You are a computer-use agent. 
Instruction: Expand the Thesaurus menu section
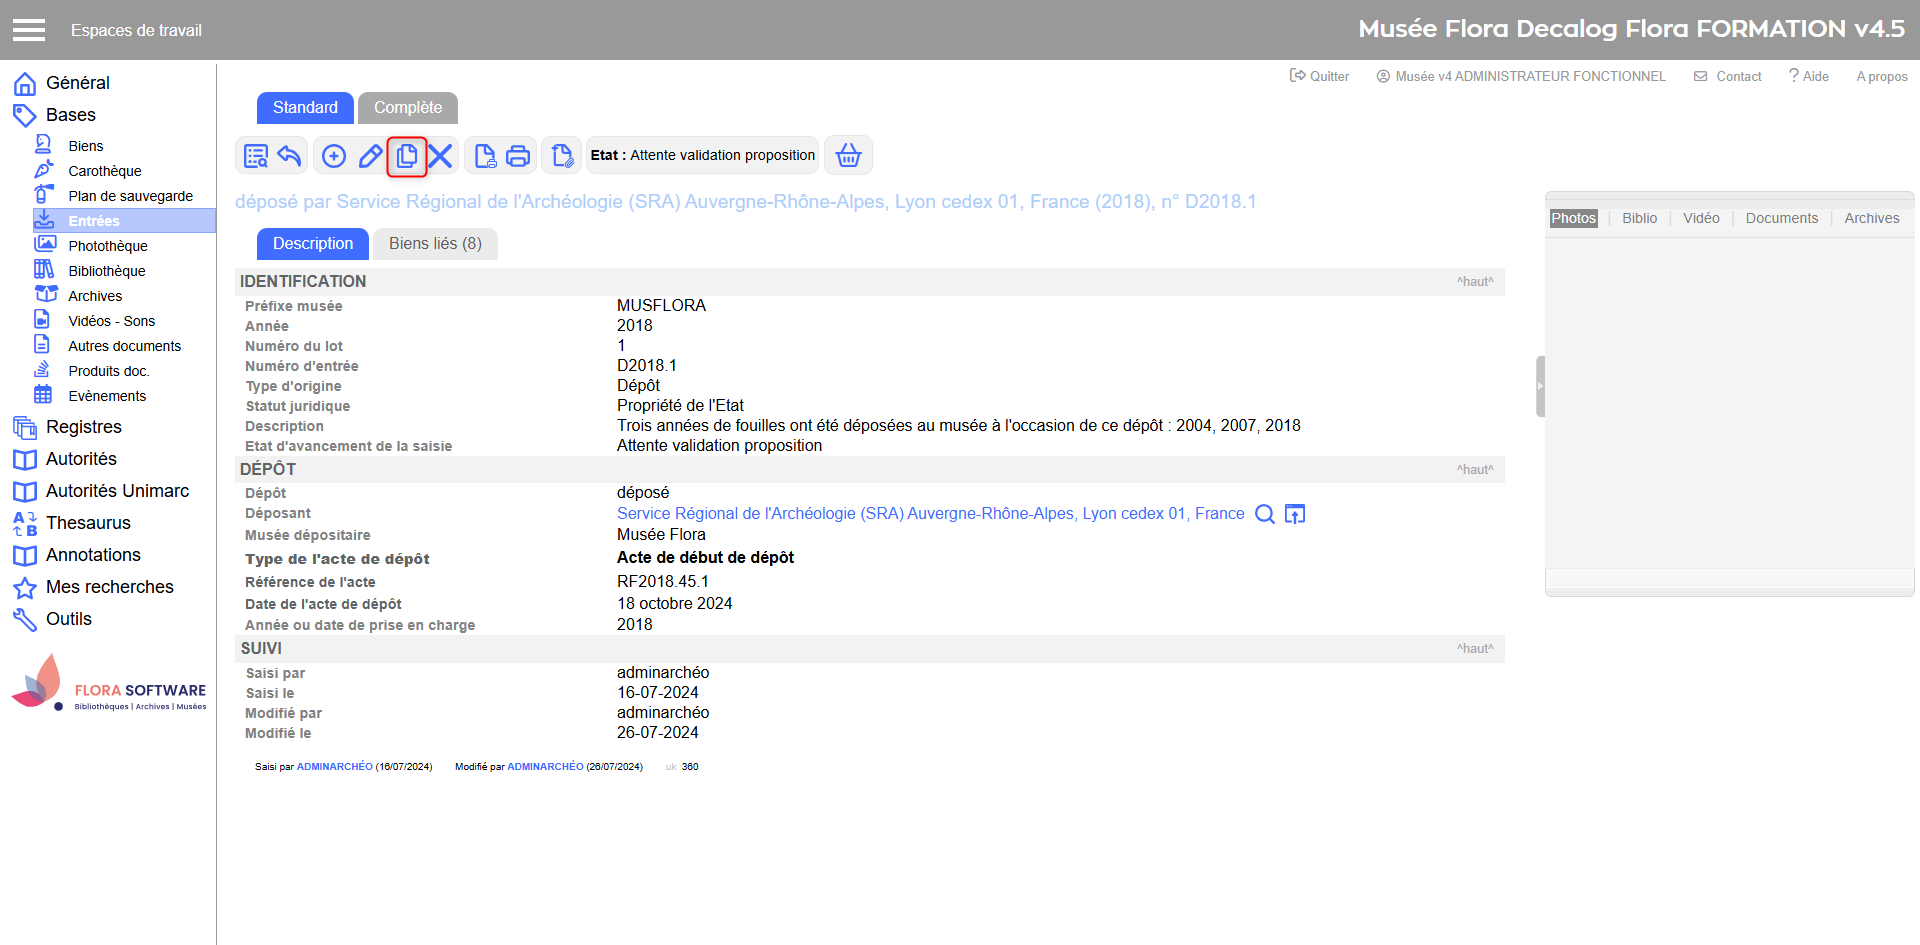pos(88,523)
